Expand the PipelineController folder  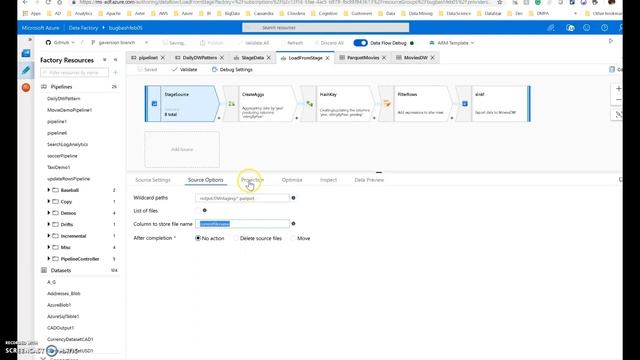49,259
